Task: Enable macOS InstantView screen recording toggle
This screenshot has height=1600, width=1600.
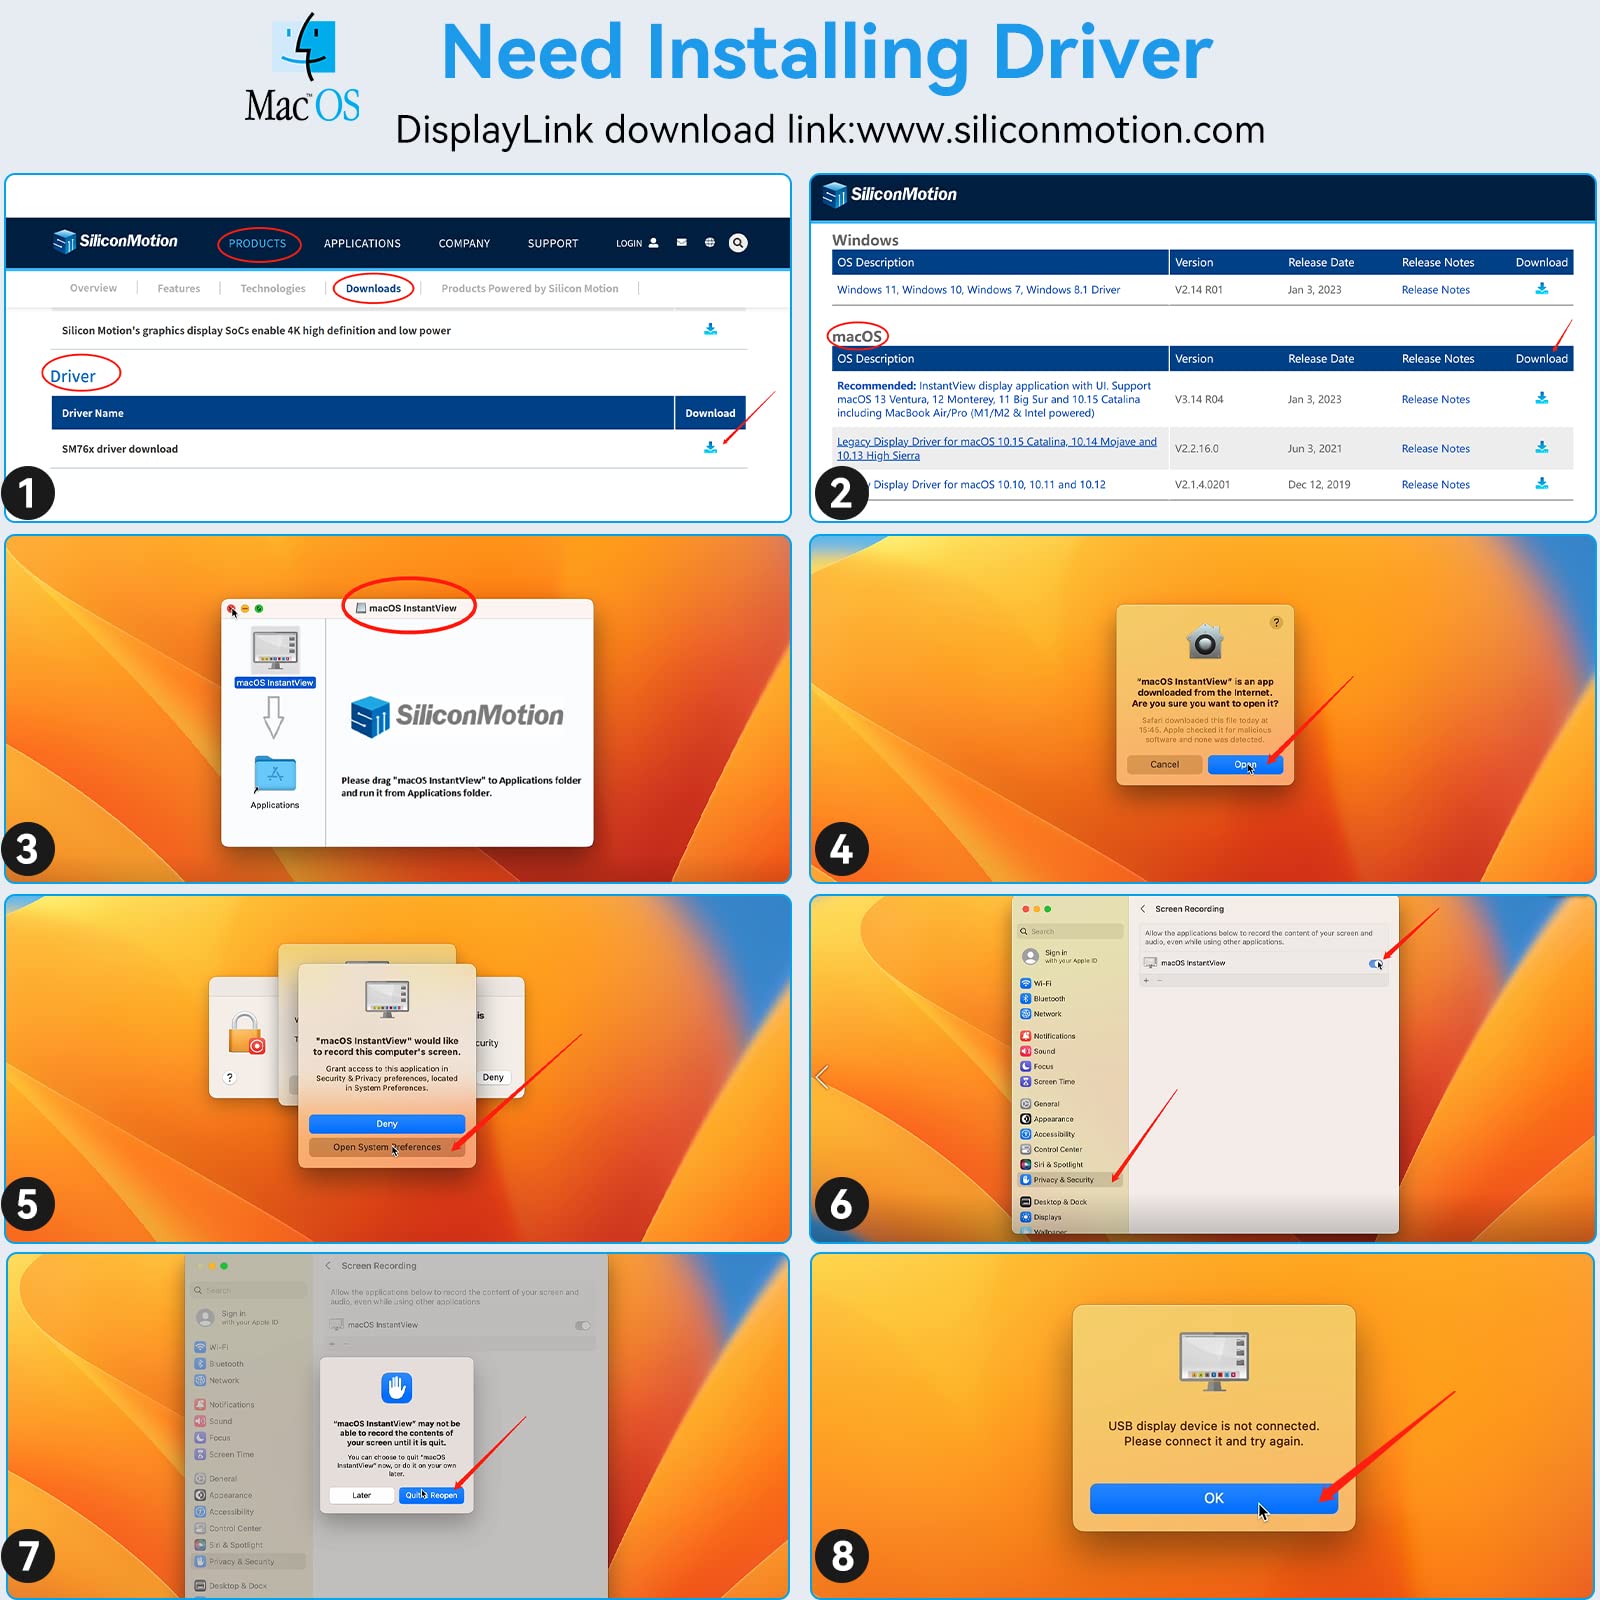Action: tap(1376, 964)
